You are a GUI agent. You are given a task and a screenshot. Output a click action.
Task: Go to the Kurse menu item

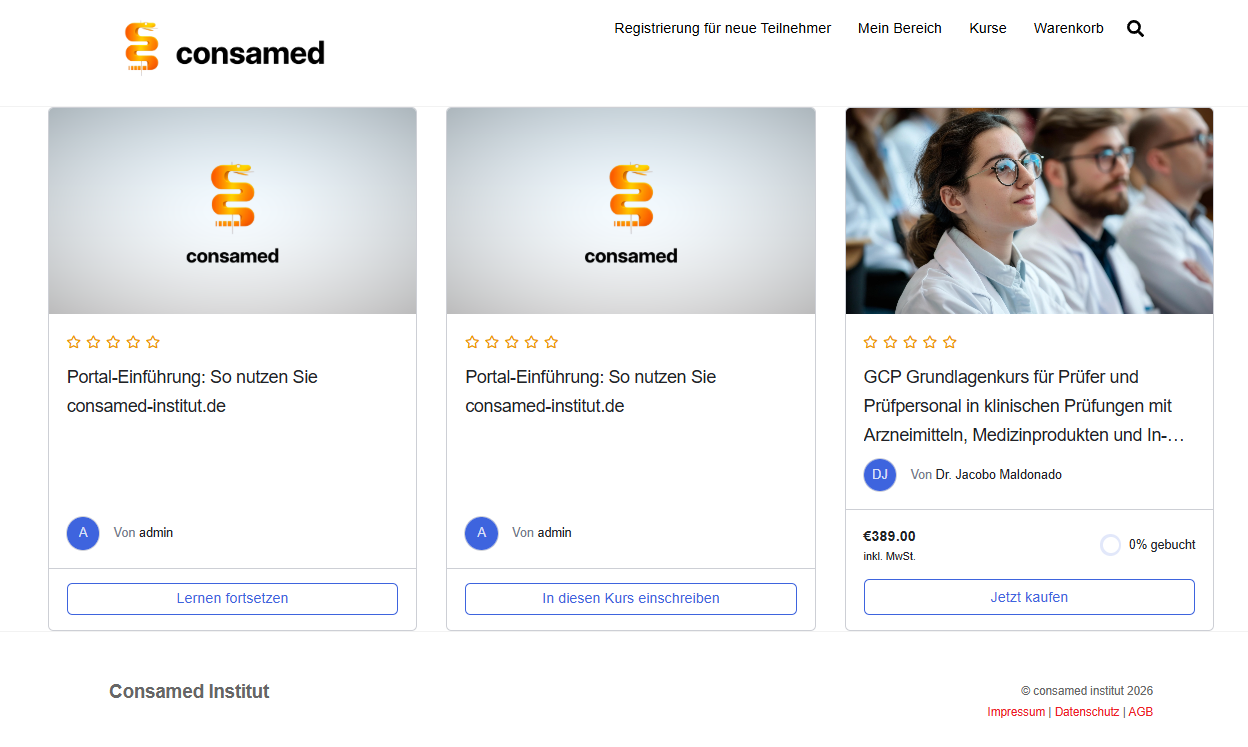988,29
